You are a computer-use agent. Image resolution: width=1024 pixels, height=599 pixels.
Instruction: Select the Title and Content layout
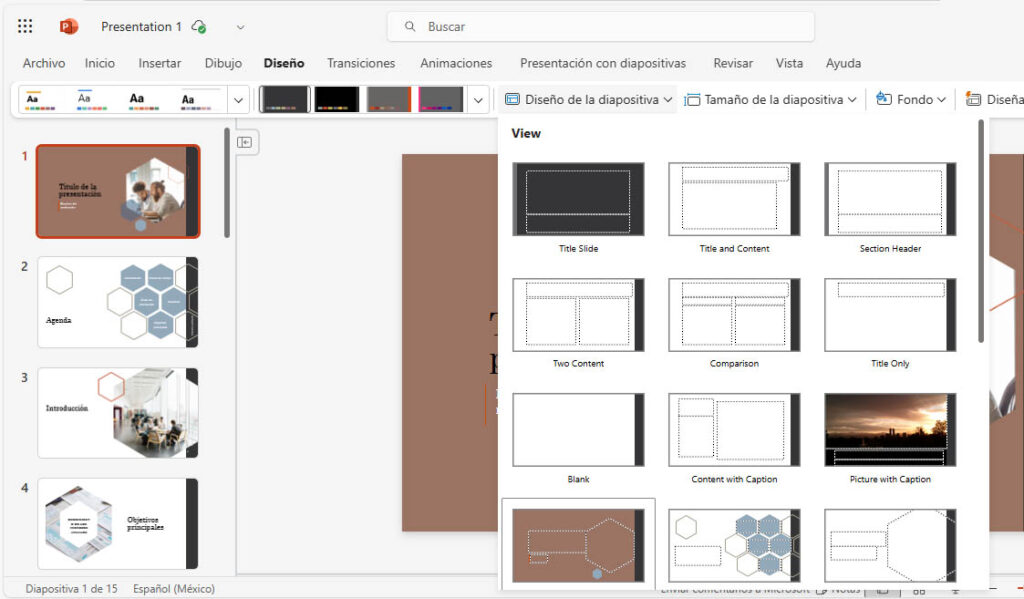[x=734, y=200]
